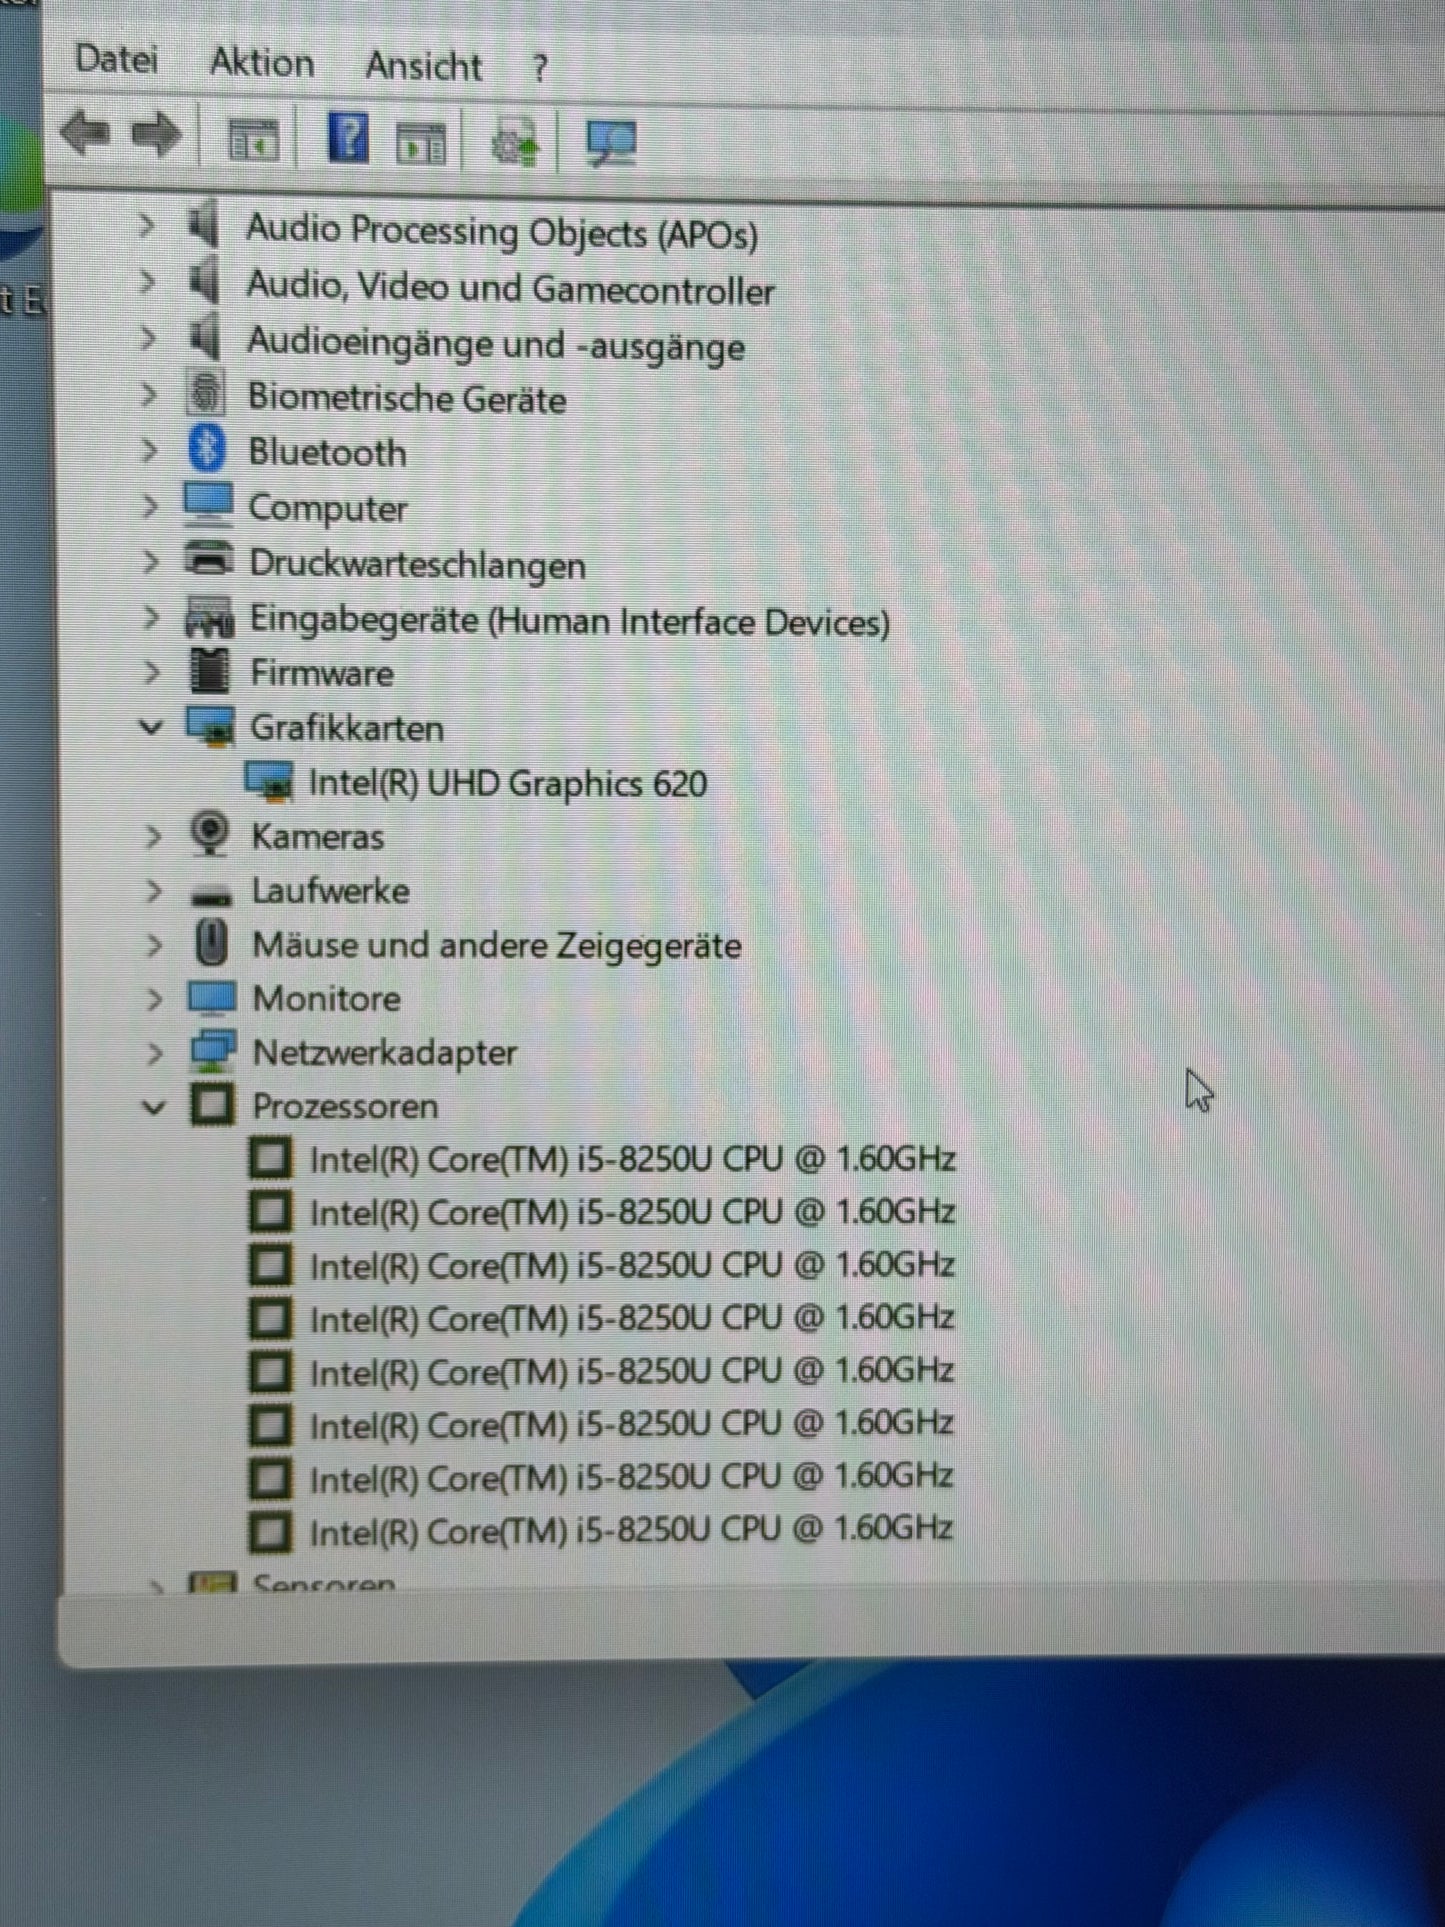1445x1927 pixels.
Task: Click the Monitore display icon
Action: click(212, 997)
